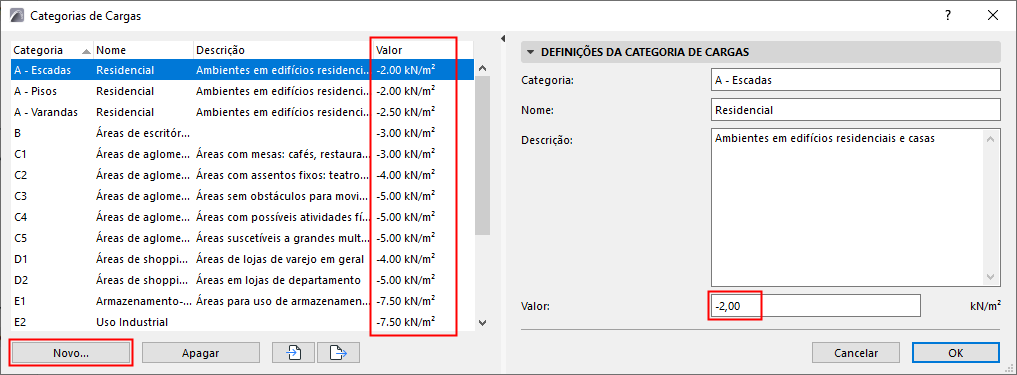
Task: Click the Novo... button
Action: tap(71, 353)
